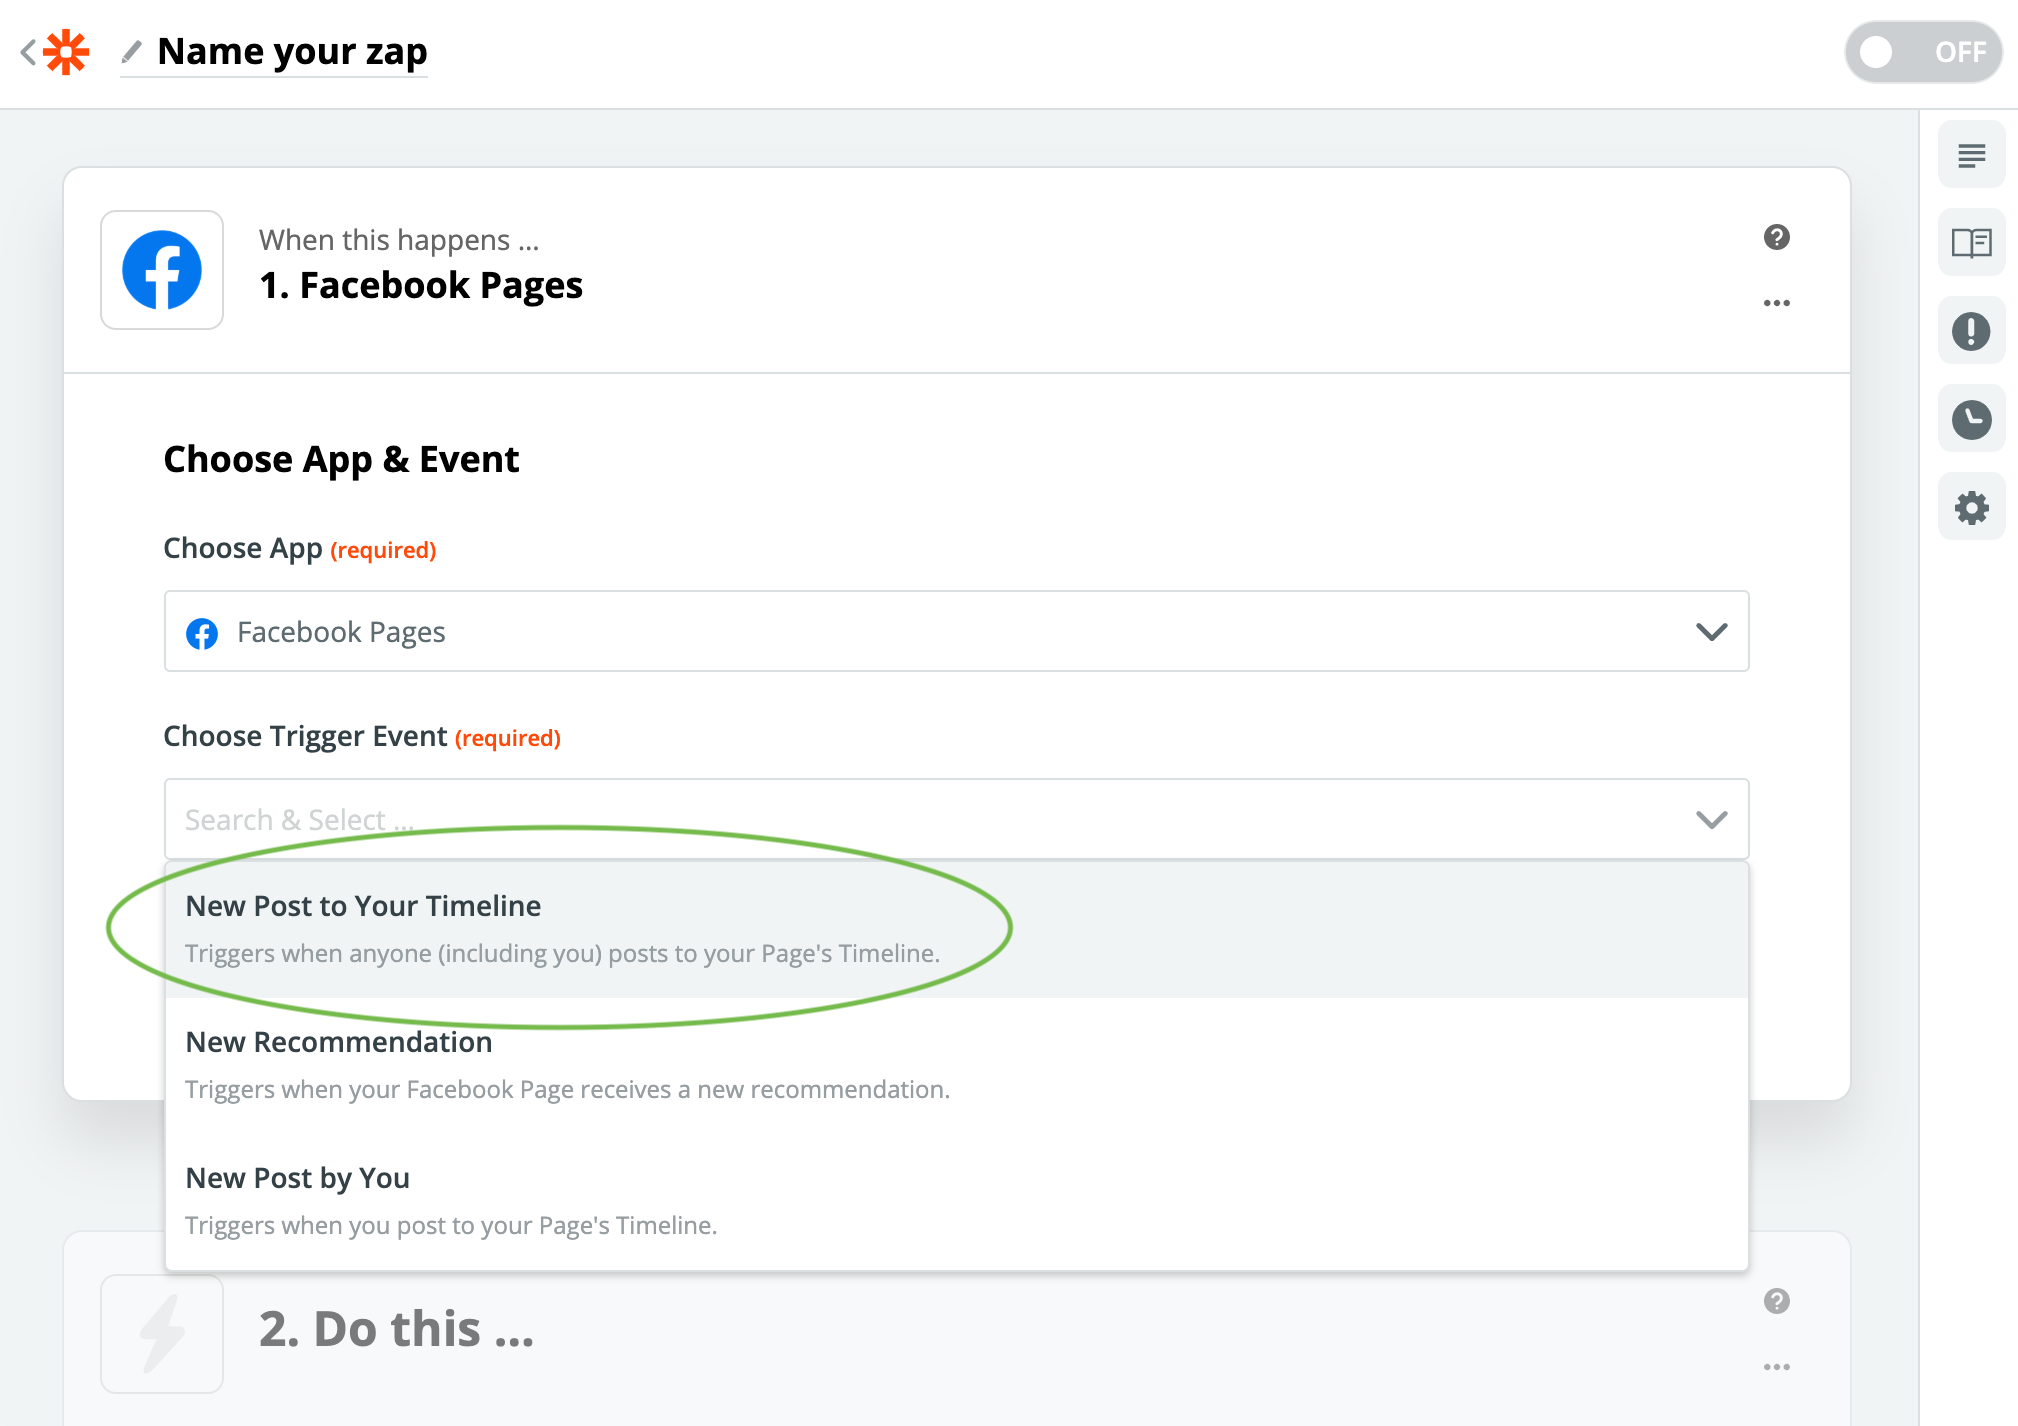Open the settings gear sidebar icon
This screenshot has height=1426, width=2018.
(1971, 507)
